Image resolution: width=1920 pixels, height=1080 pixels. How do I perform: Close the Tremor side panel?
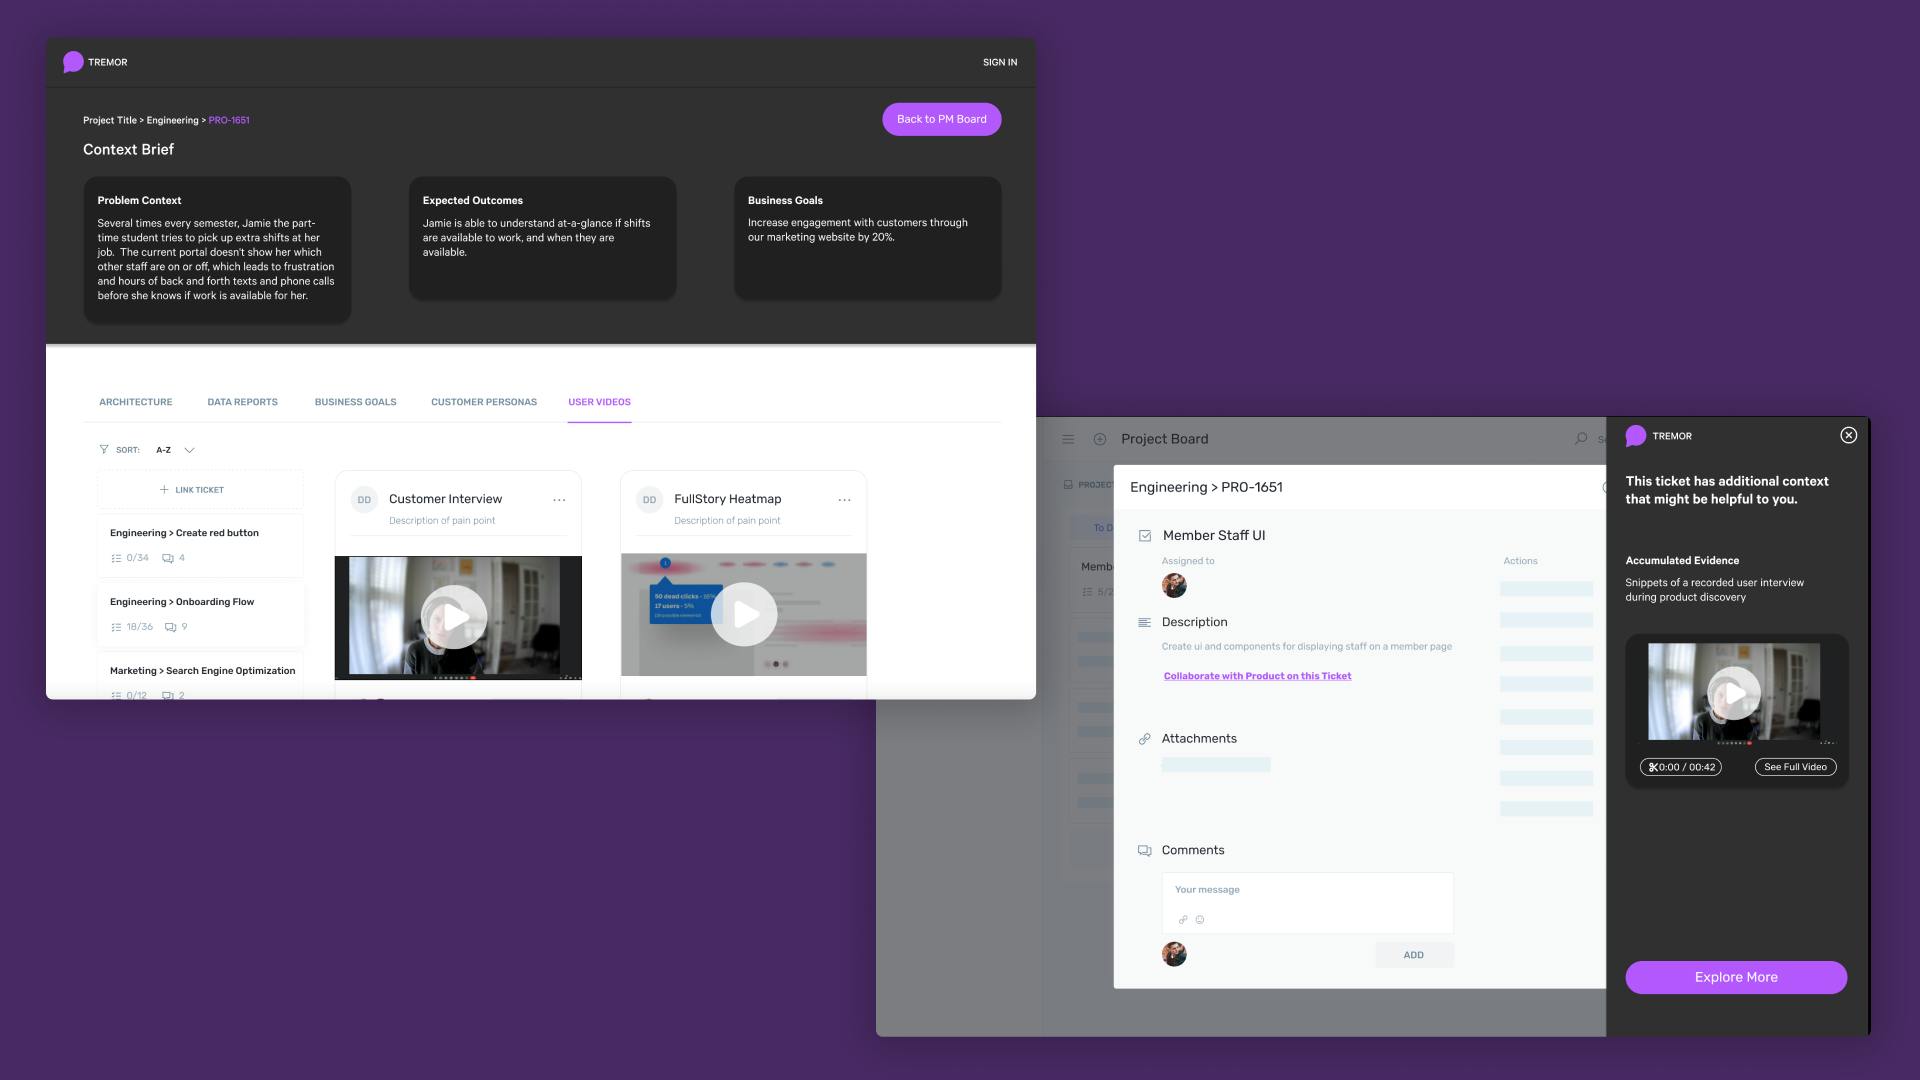pos(1849,435)
